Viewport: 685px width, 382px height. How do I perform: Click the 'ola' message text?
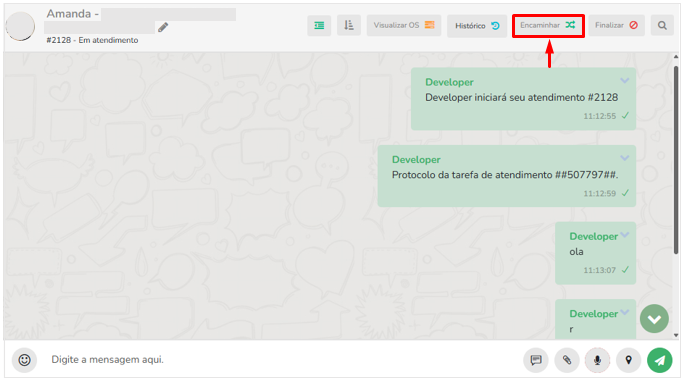click(x=576, y=252)
